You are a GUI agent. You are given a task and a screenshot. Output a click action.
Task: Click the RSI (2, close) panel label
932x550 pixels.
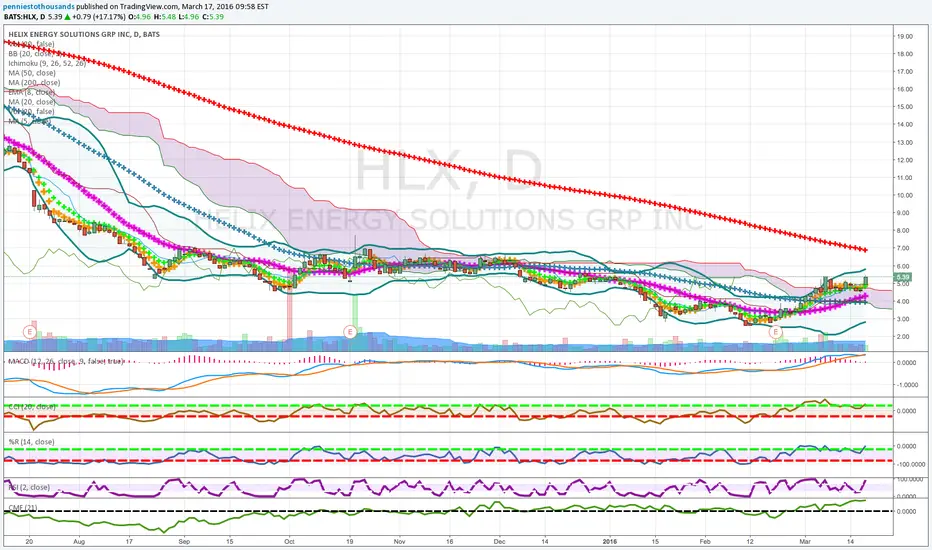[x=29, y=487]
